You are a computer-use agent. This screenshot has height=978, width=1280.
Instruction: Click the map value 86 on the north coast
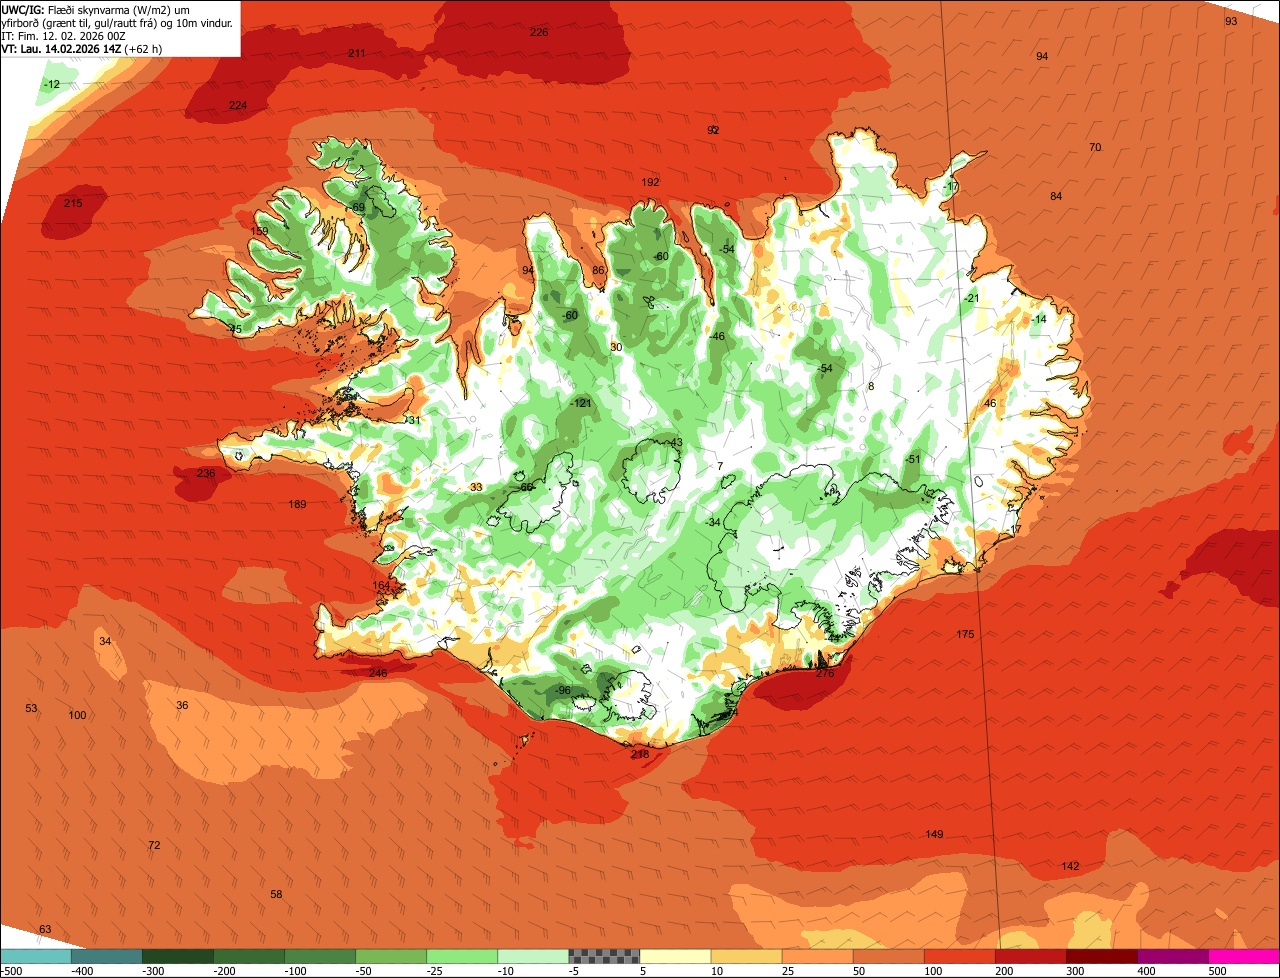point(598,270)
